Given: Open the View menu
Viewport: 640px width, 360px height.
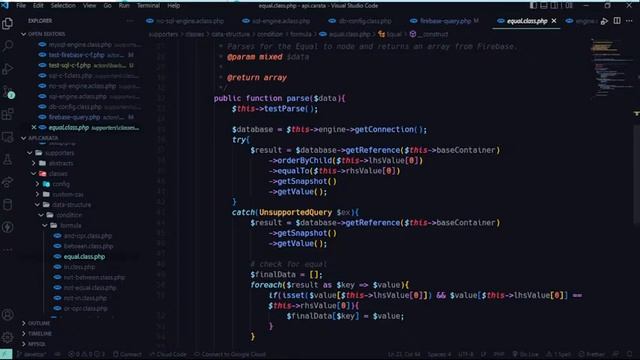Looking at the screenshot, I should pos(89,6).
